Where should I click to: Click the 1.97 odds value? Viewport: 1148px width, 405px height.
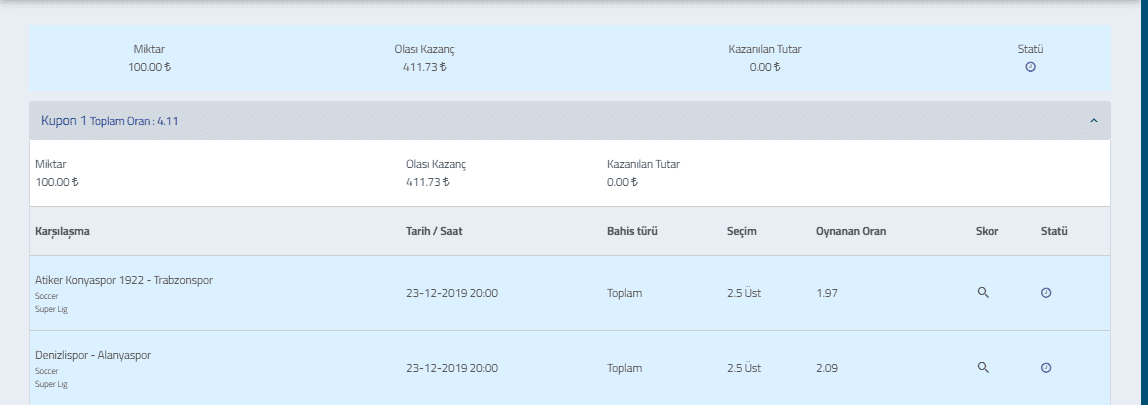tap(827, 293)
